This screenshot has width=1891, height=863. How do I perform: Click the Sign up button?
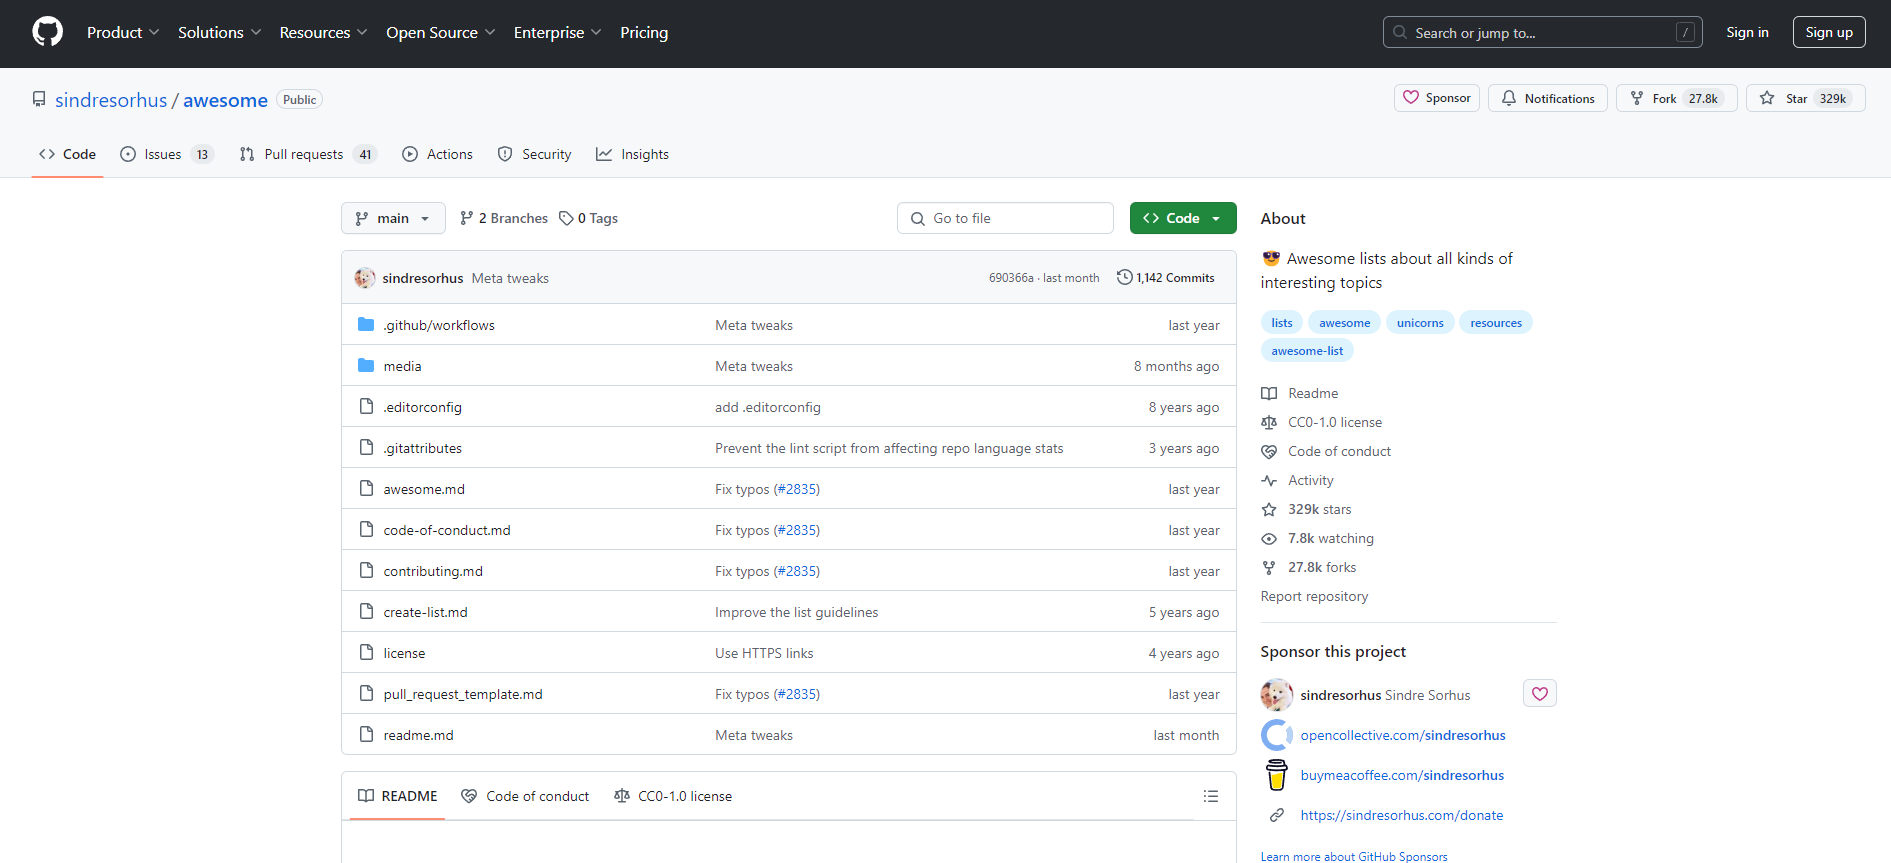(x=1829, y=32)
